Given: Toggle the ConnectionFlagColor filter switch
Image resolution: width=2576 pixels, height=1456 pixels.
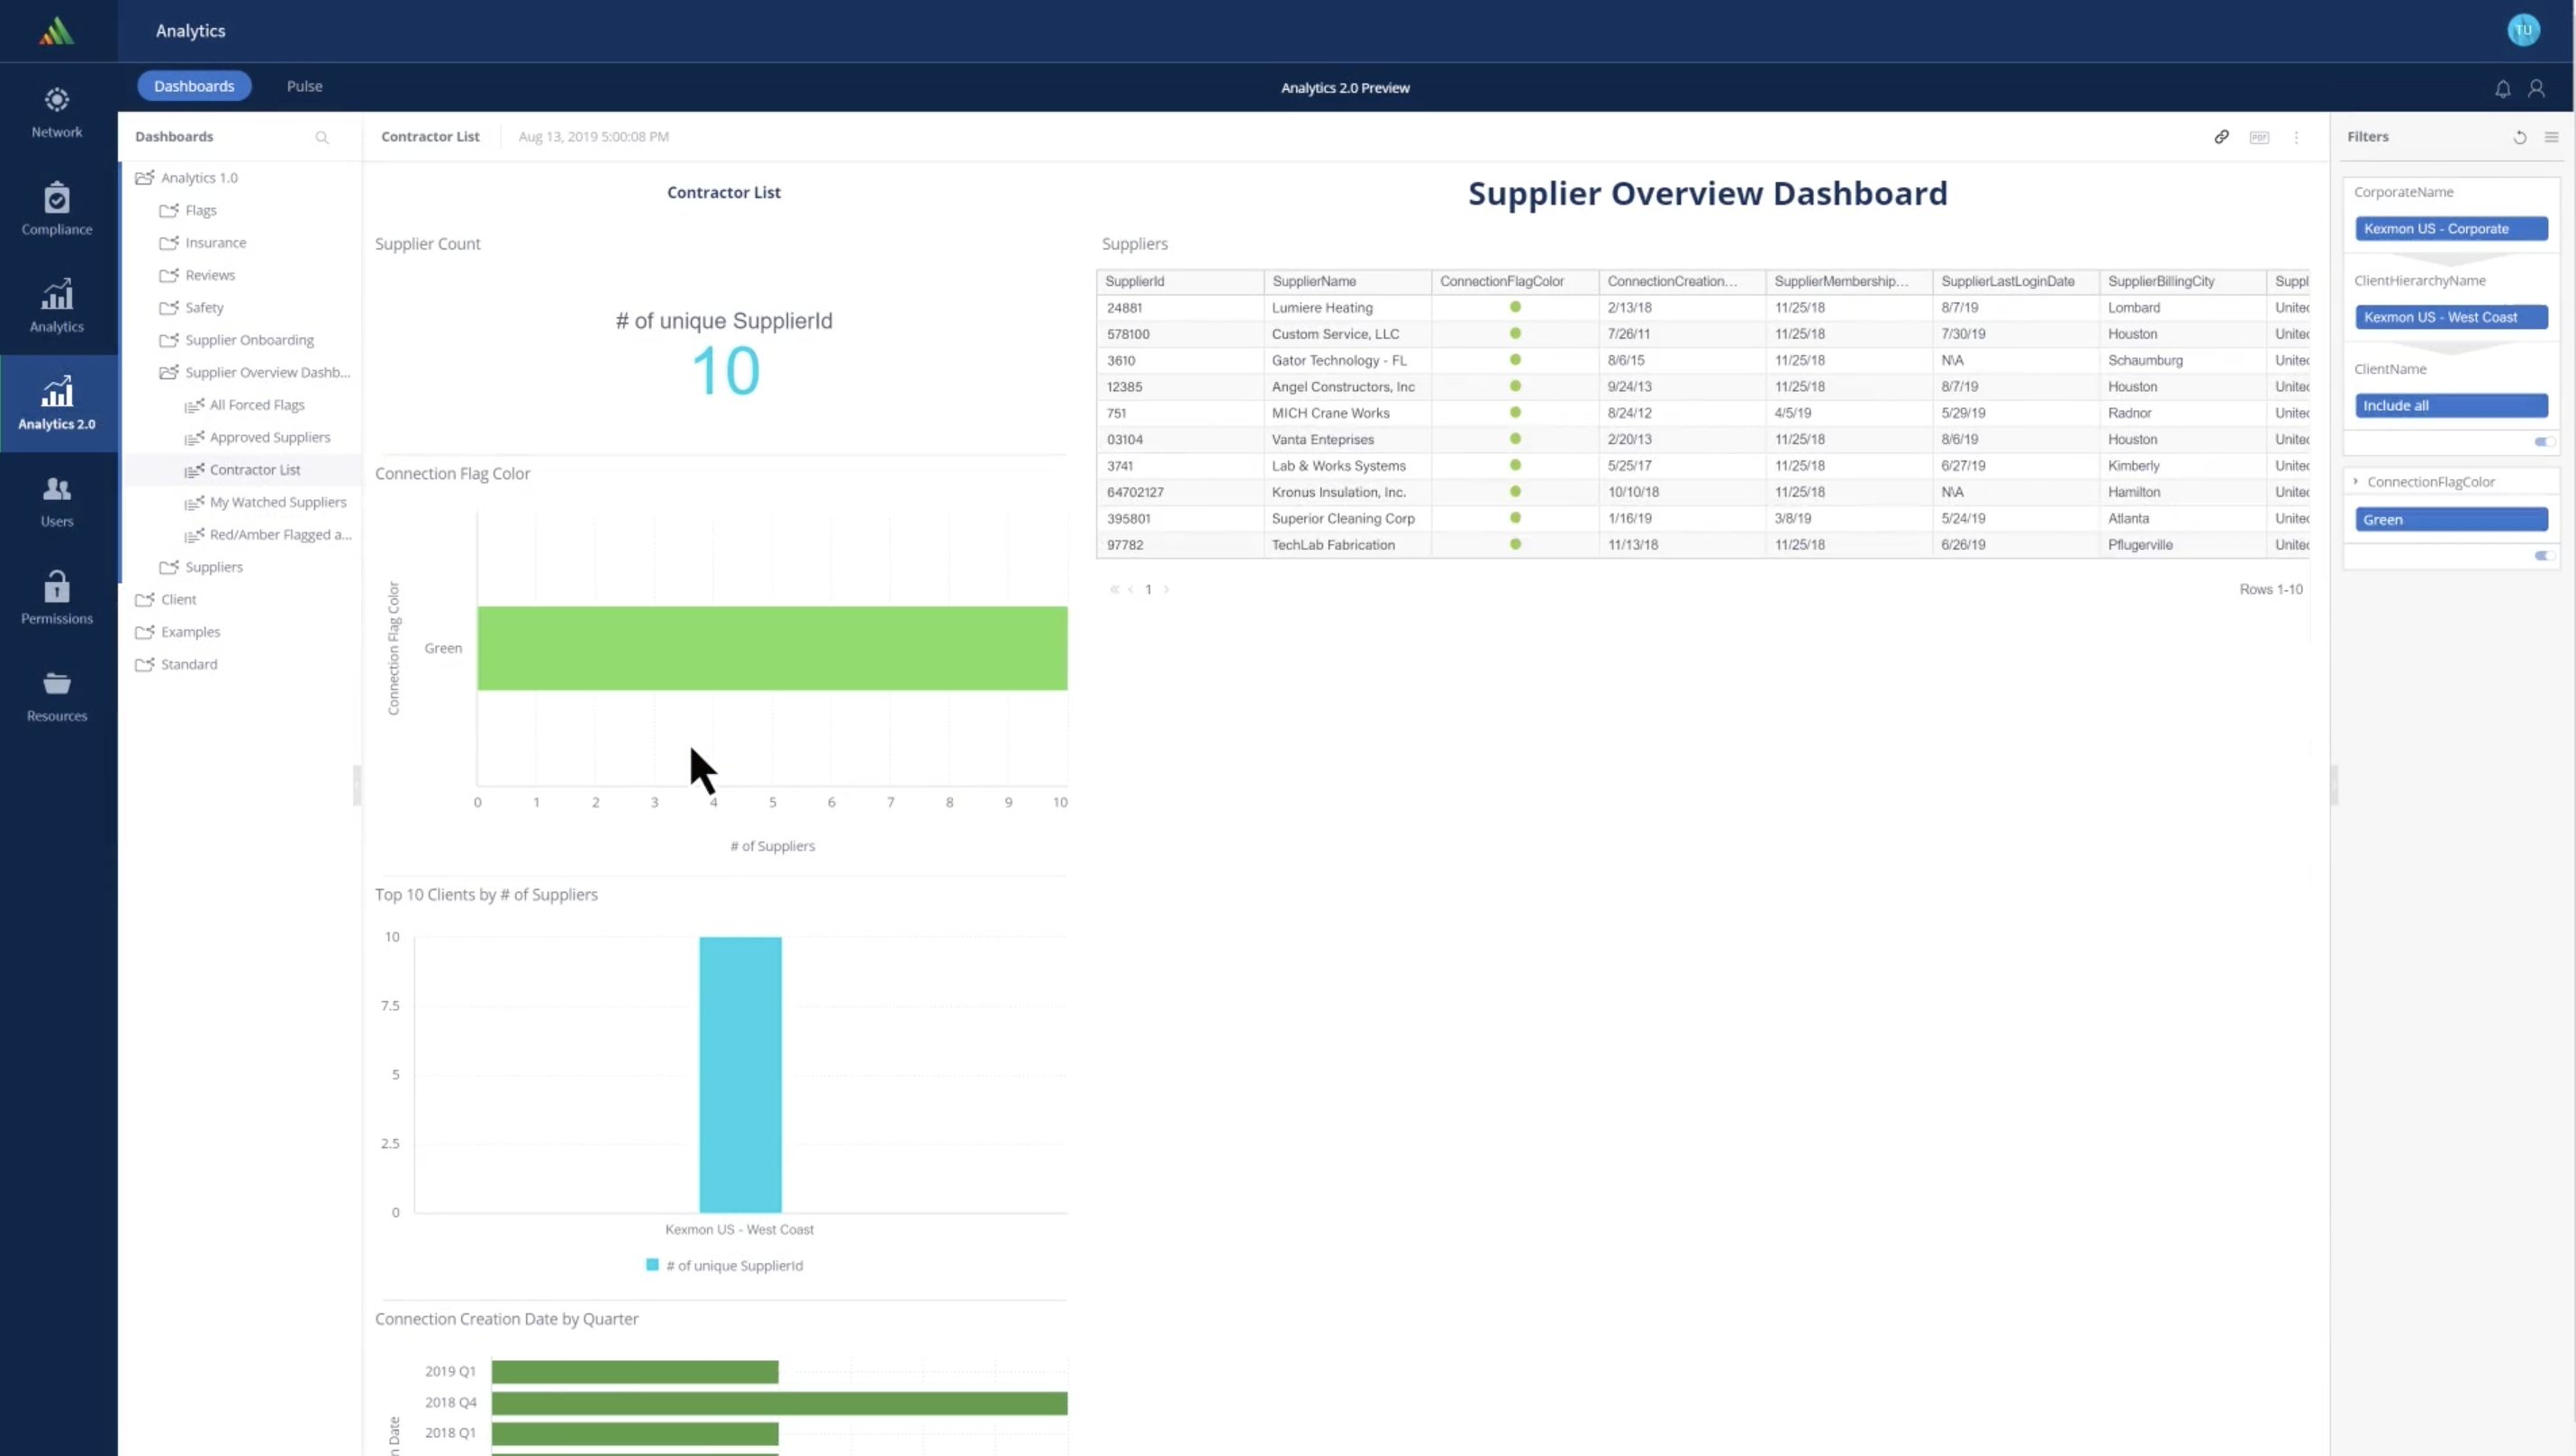Looking at the screenshot, I should 2544,555.
